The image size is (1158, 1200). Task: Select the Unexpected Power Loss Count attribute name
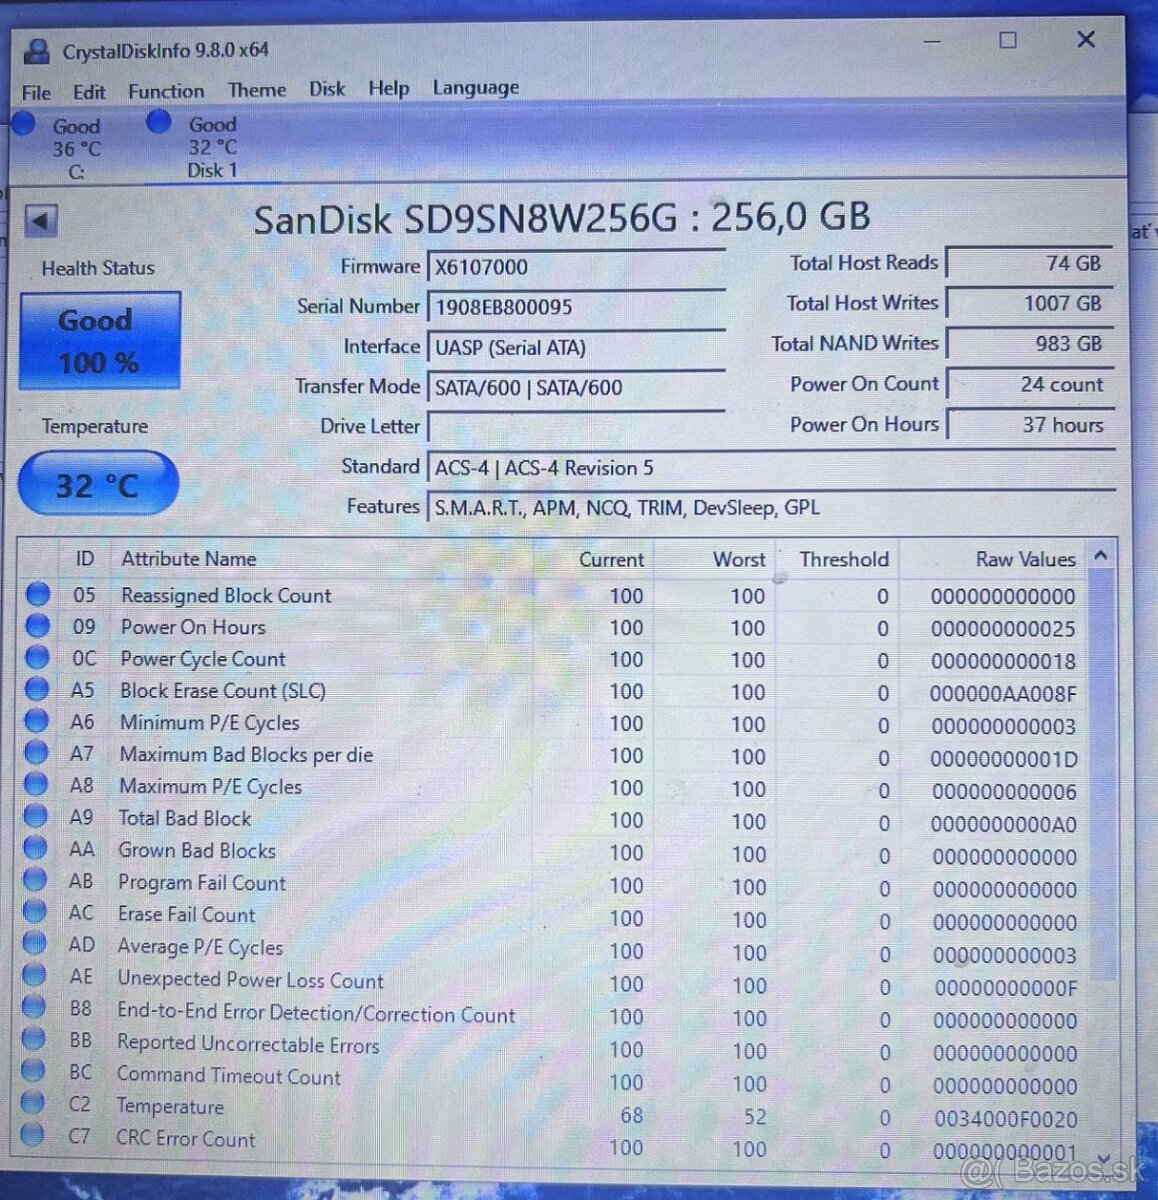pyautogui.click(x=250, y=980)
